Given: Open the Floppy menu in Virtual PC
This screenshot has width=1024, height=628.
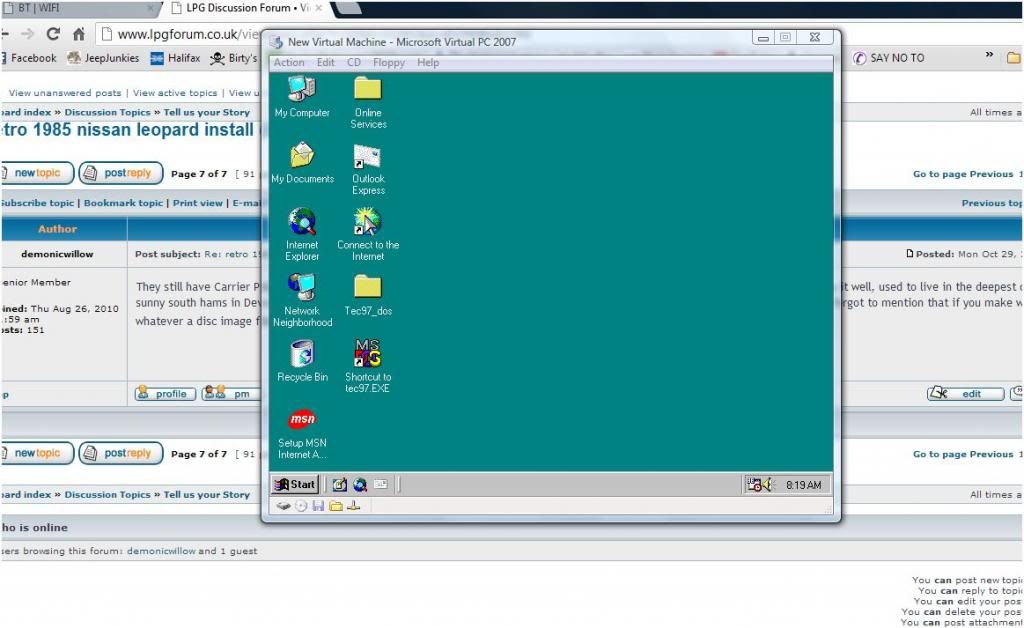Looking at the screenshot, I should (389, 63).
